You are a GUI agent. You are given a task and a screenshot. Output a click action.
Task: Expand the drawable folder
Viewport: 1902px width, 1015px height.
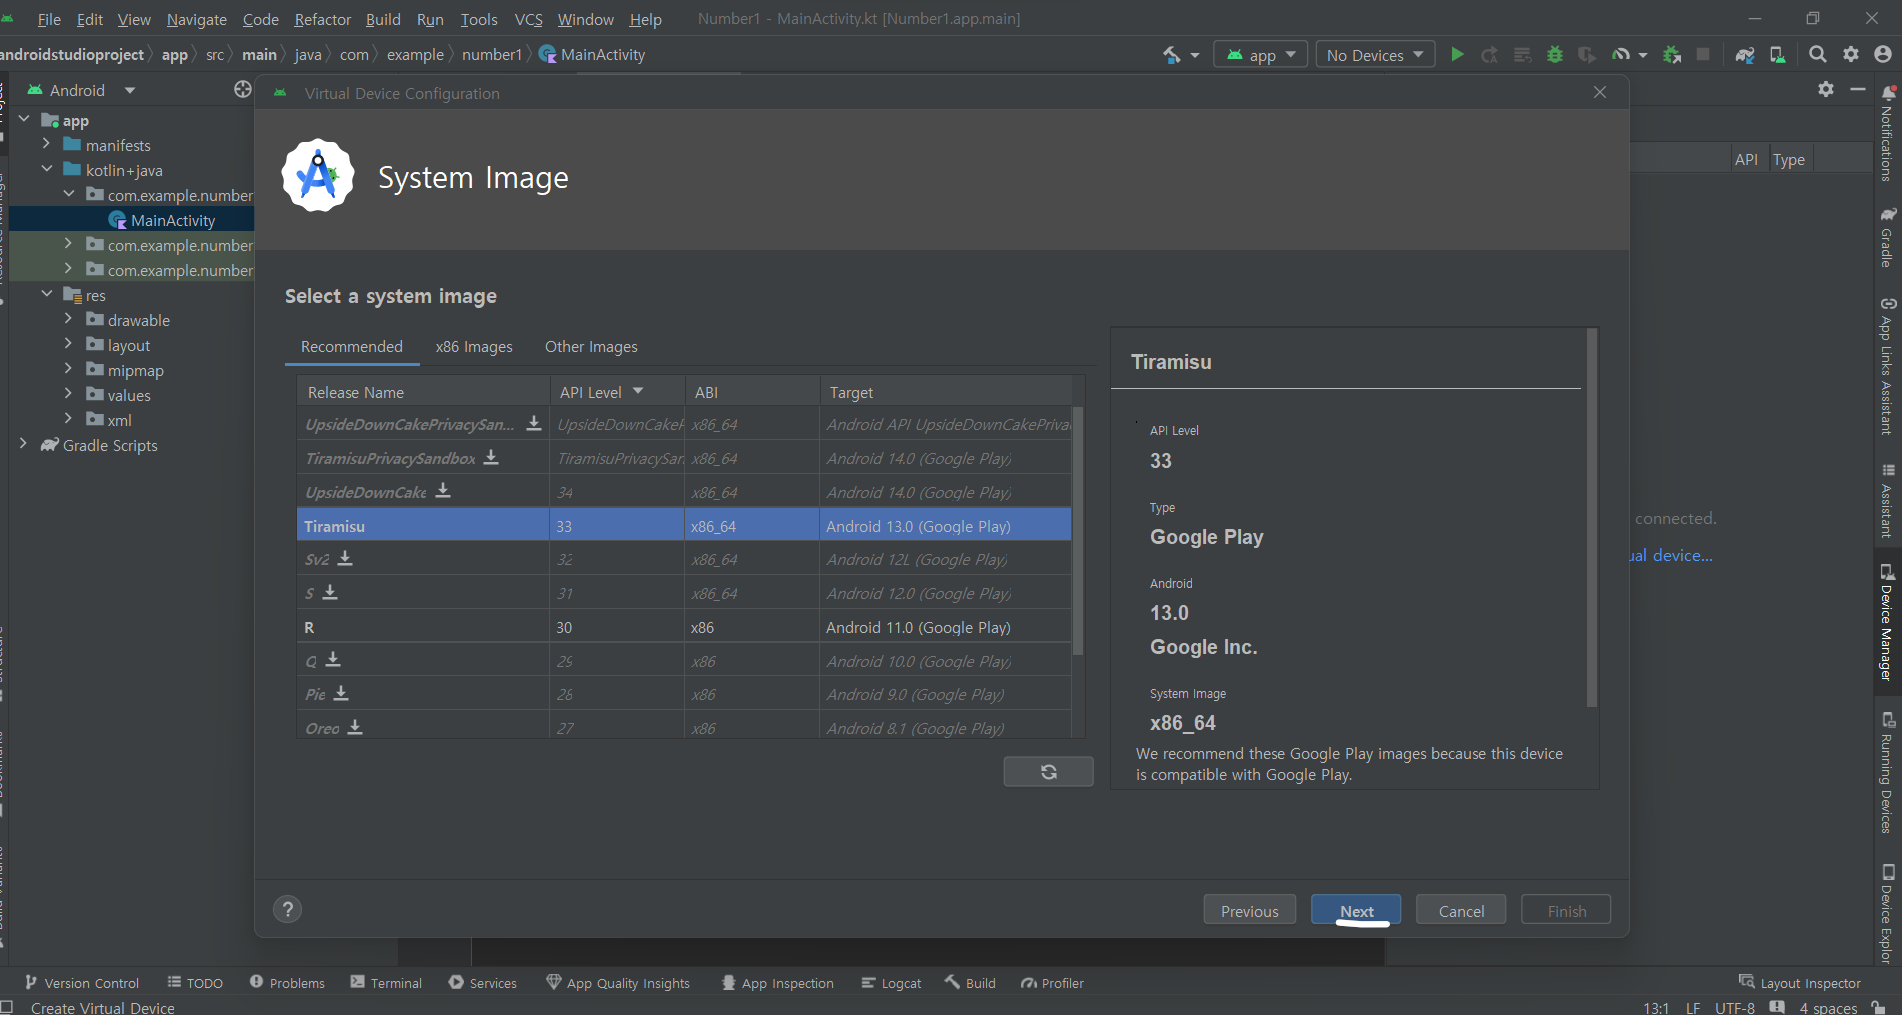(x=68, y=319)
